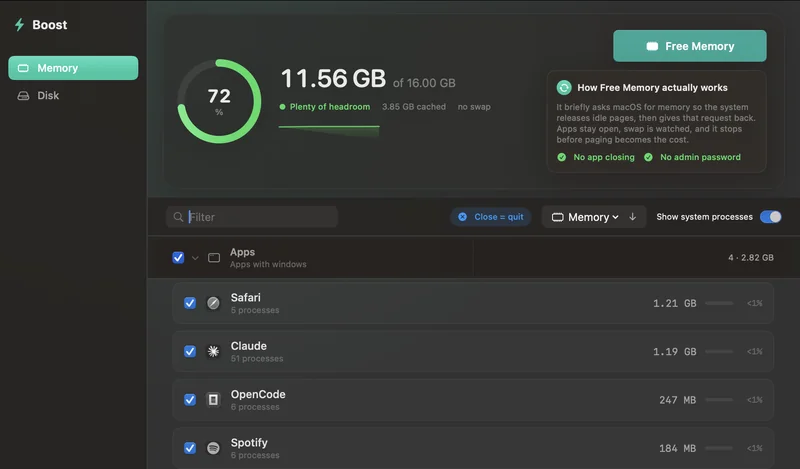The image size is (800, 469).
Task: Uncheck the Spotify checkbox
Action: coord(190,448)
